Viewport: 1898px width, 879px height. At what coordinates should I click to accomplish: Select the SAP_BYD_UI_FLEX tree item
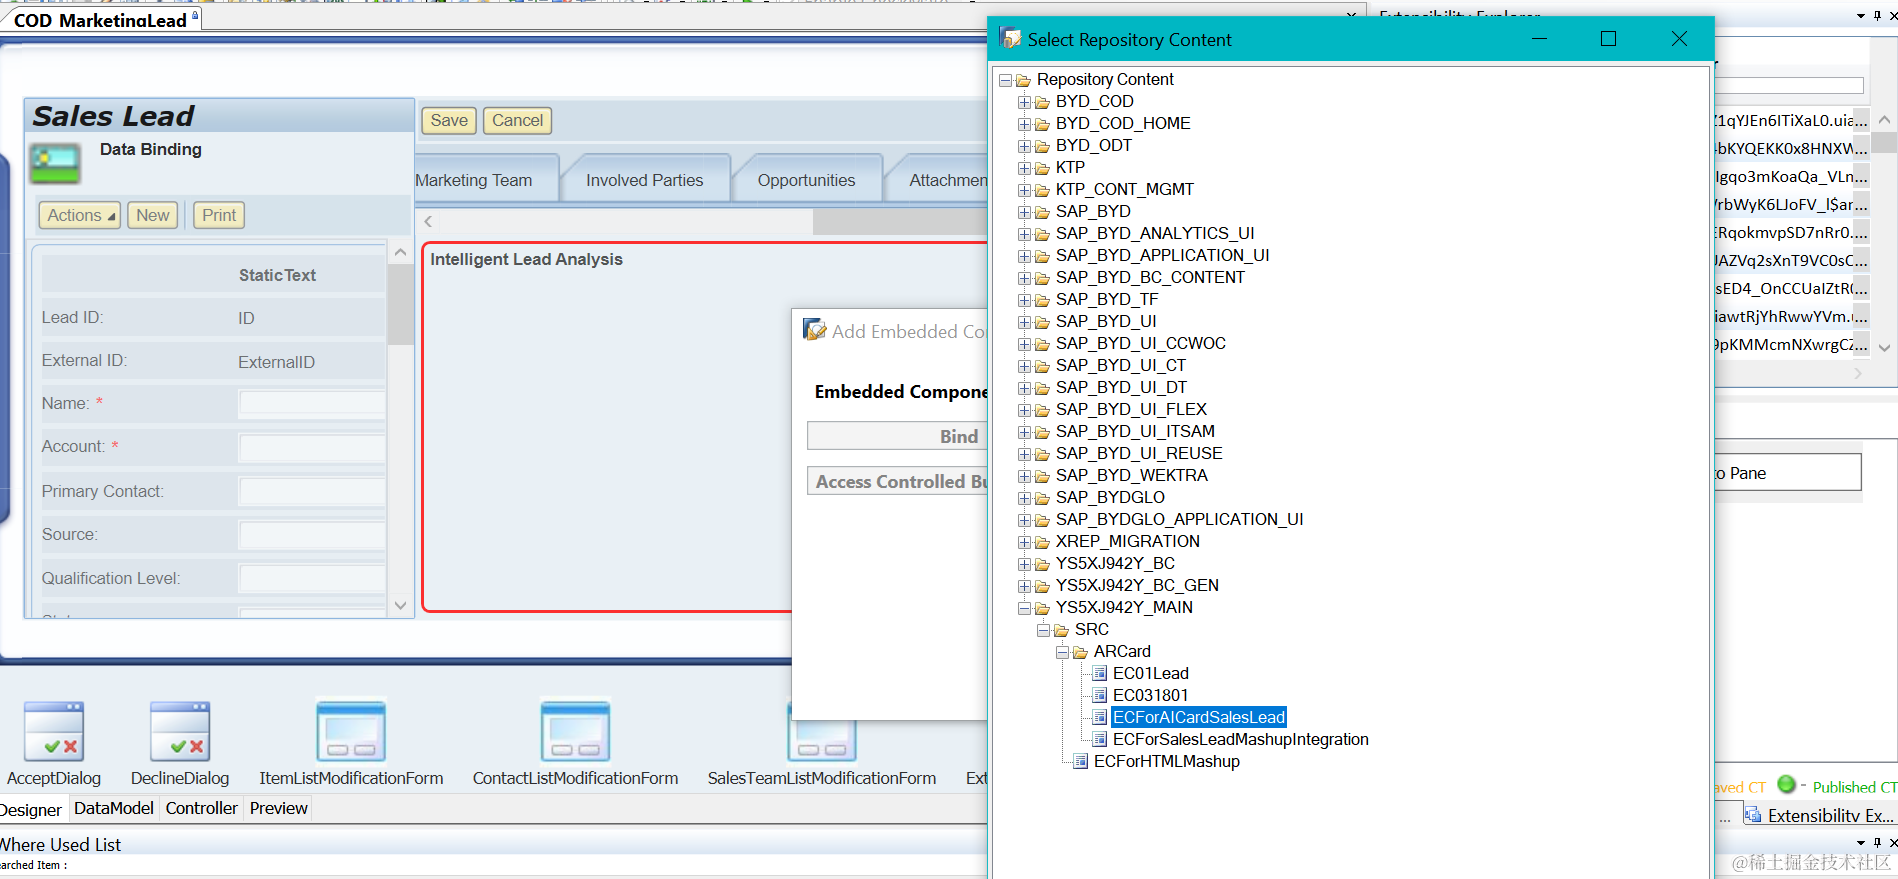click(1131, 409)
